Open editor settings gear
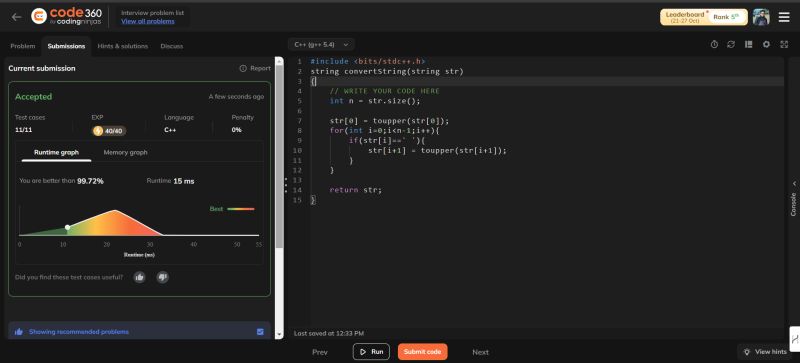The width and height of the screenshot is (800, 363). coord(766,44)
